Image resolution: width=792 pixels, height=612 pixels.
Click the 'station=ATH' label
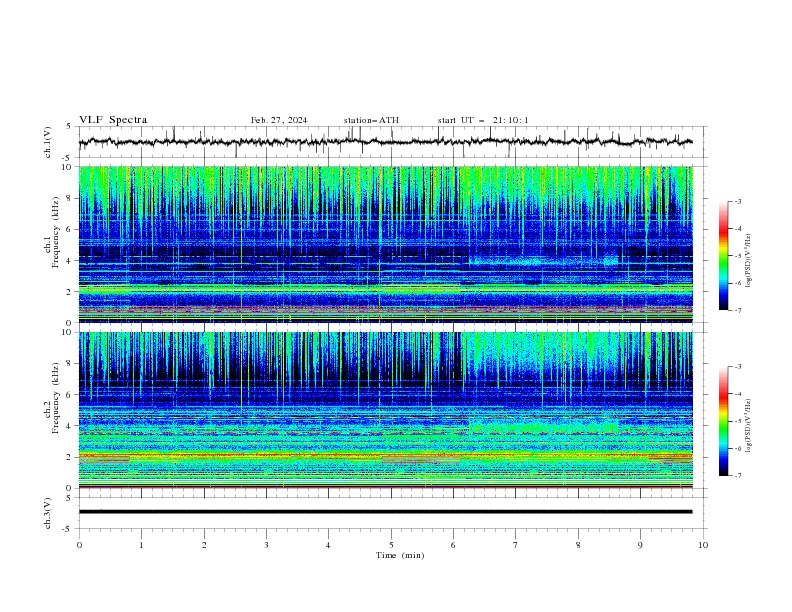(371, 120)
